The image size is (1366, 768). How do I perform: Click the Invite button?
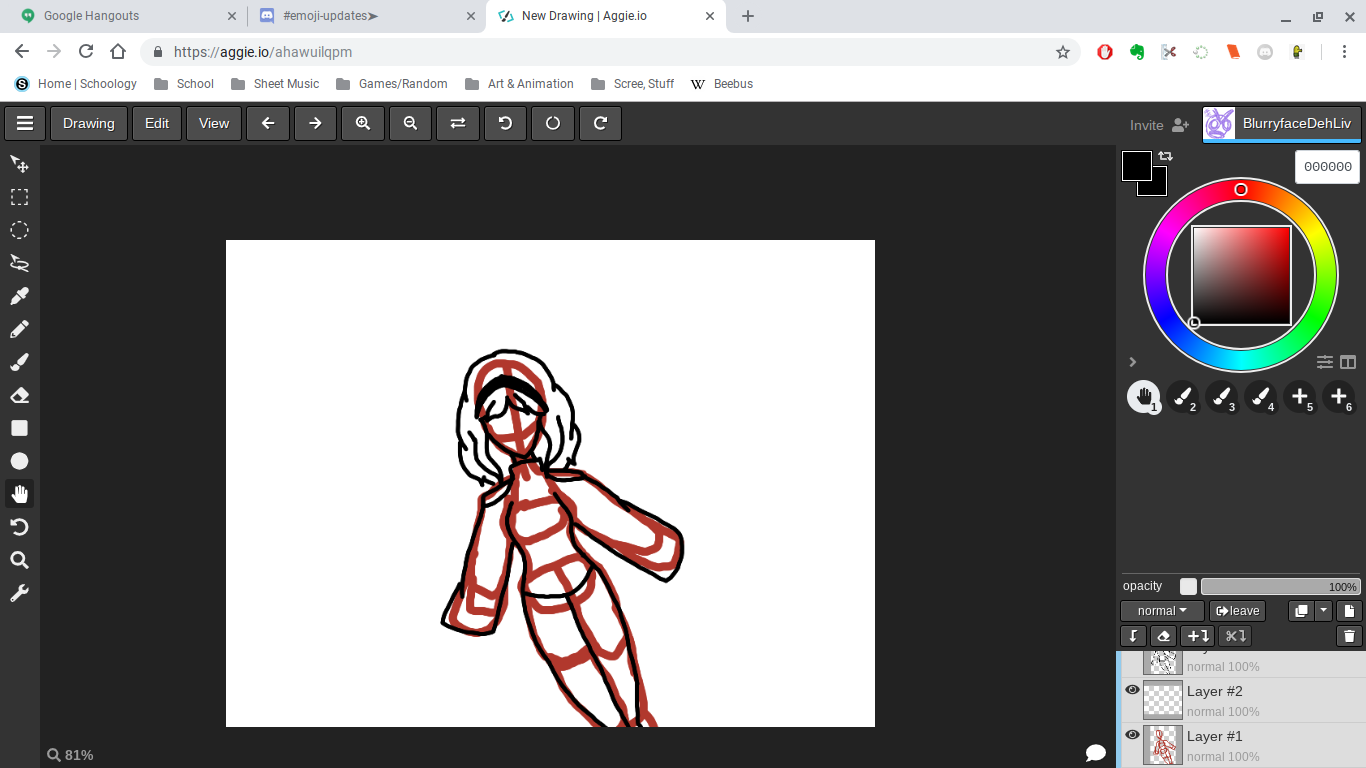[1159, 125]
